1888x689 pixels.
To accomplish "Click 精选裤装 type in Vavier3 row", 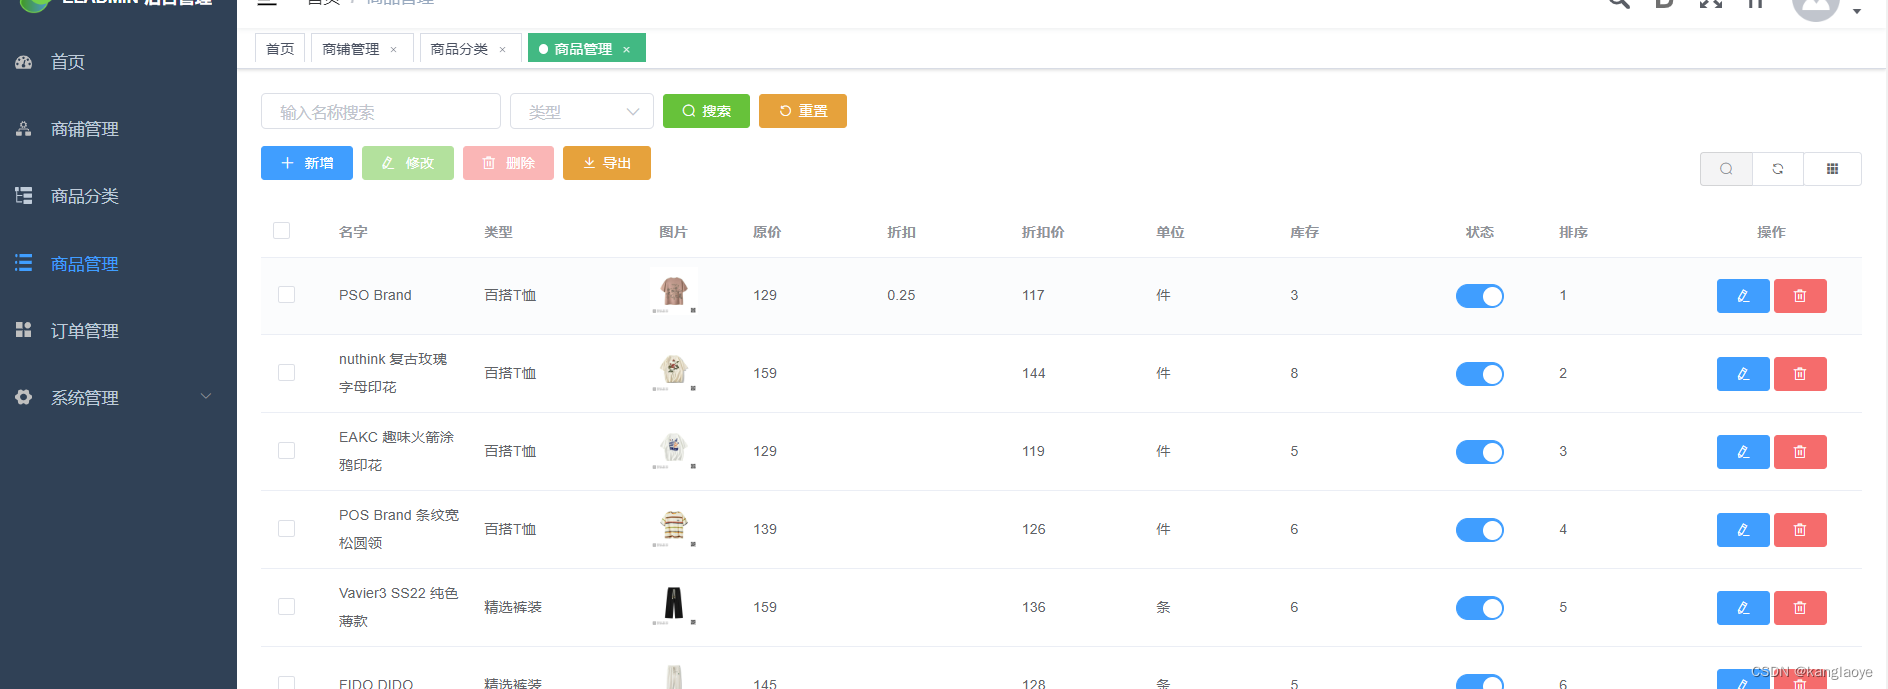I will (x=513, y=607).
